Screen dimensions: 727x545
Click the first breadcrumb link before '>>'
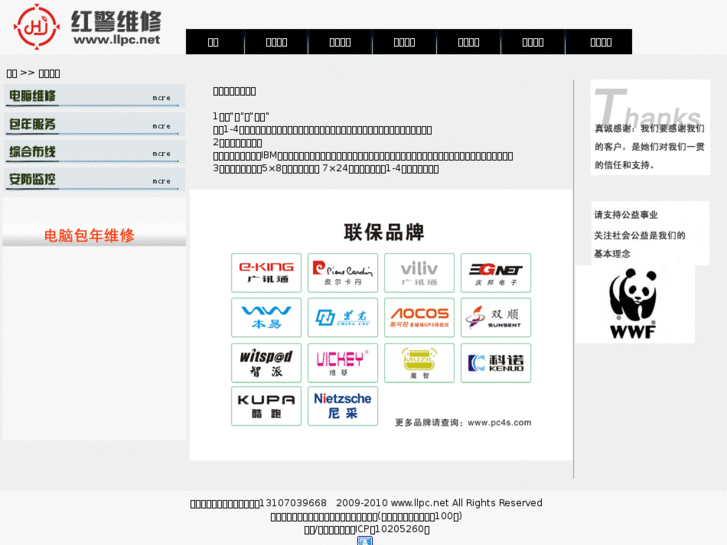[x=12, y=73]
